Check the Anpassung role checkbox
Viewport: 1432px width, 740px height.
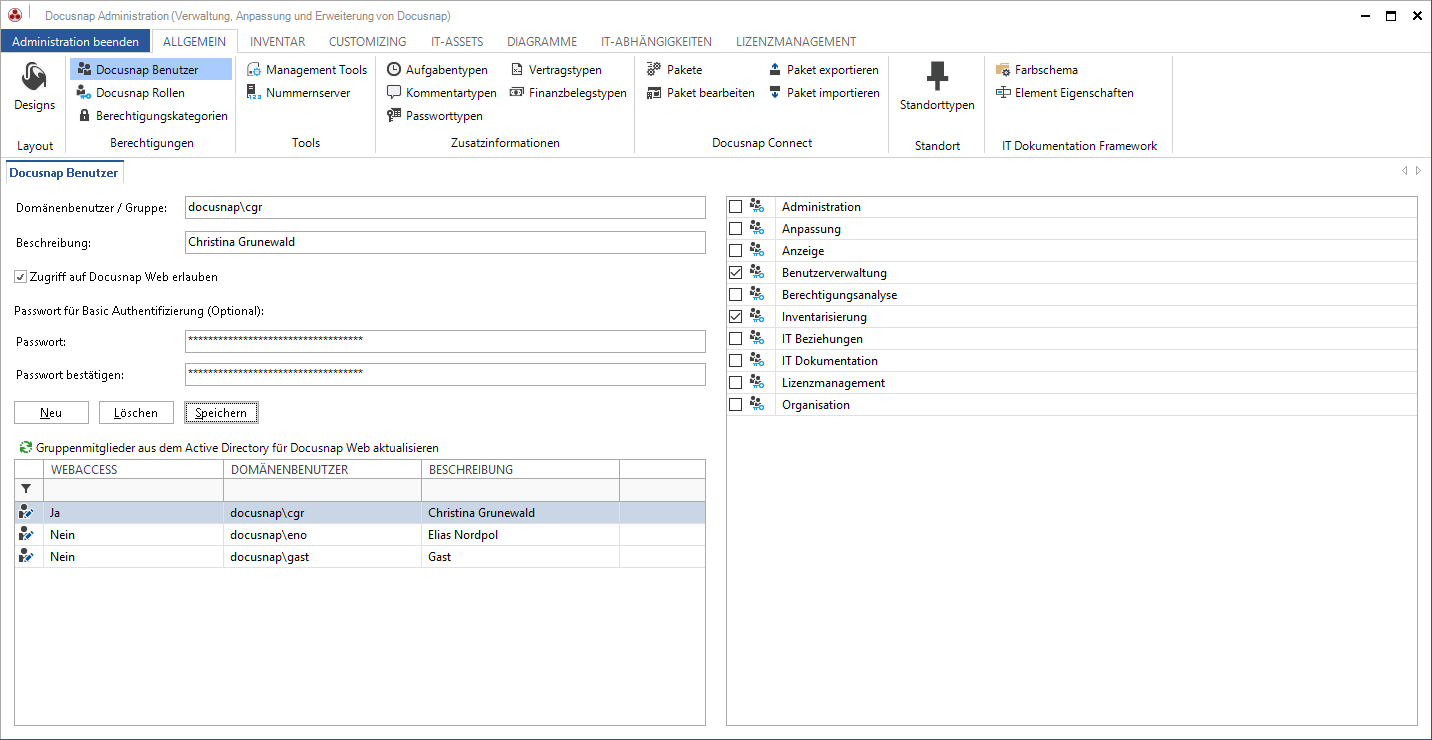[736, 229]
